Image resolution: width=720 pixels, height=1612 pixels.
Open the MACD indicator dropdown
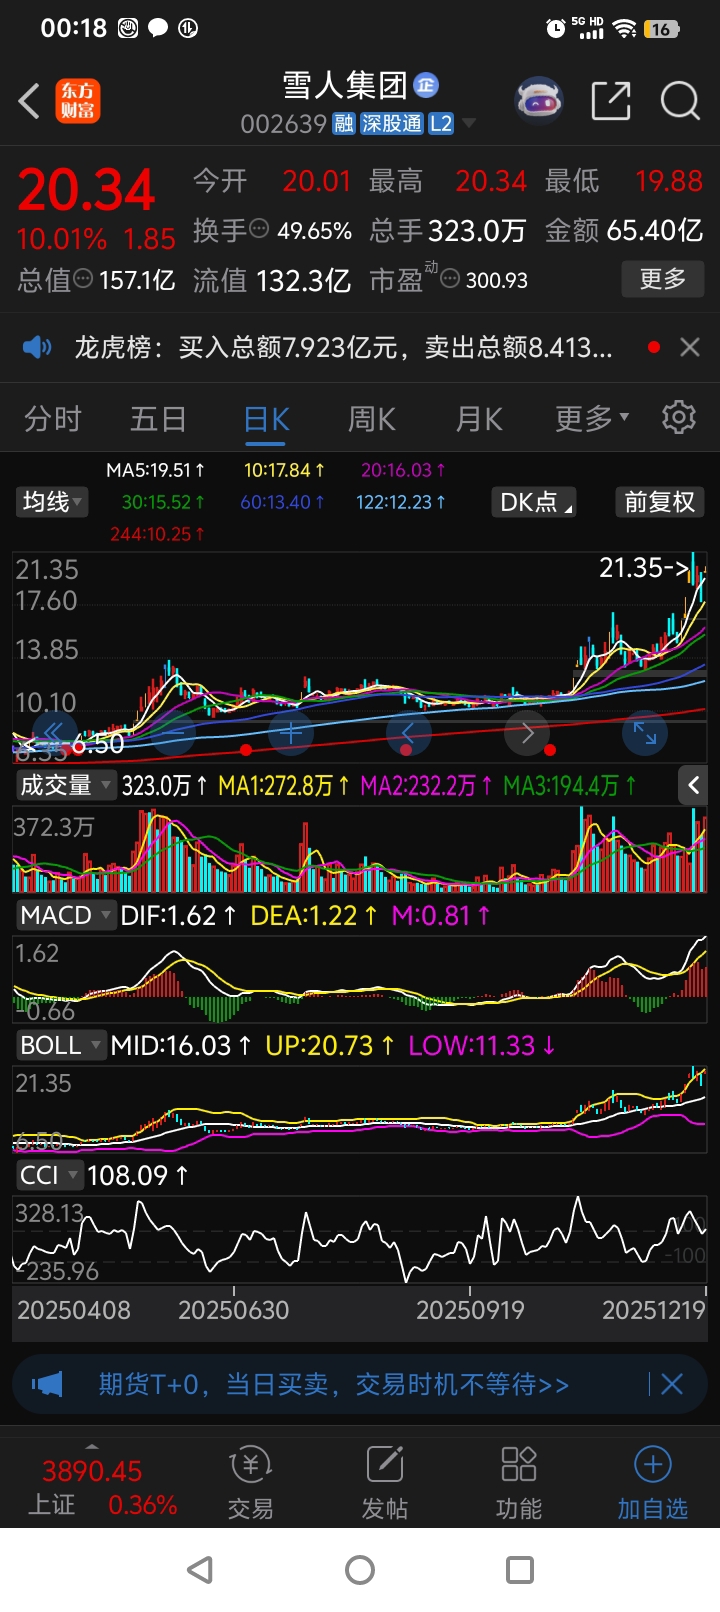tap(65, 915)
